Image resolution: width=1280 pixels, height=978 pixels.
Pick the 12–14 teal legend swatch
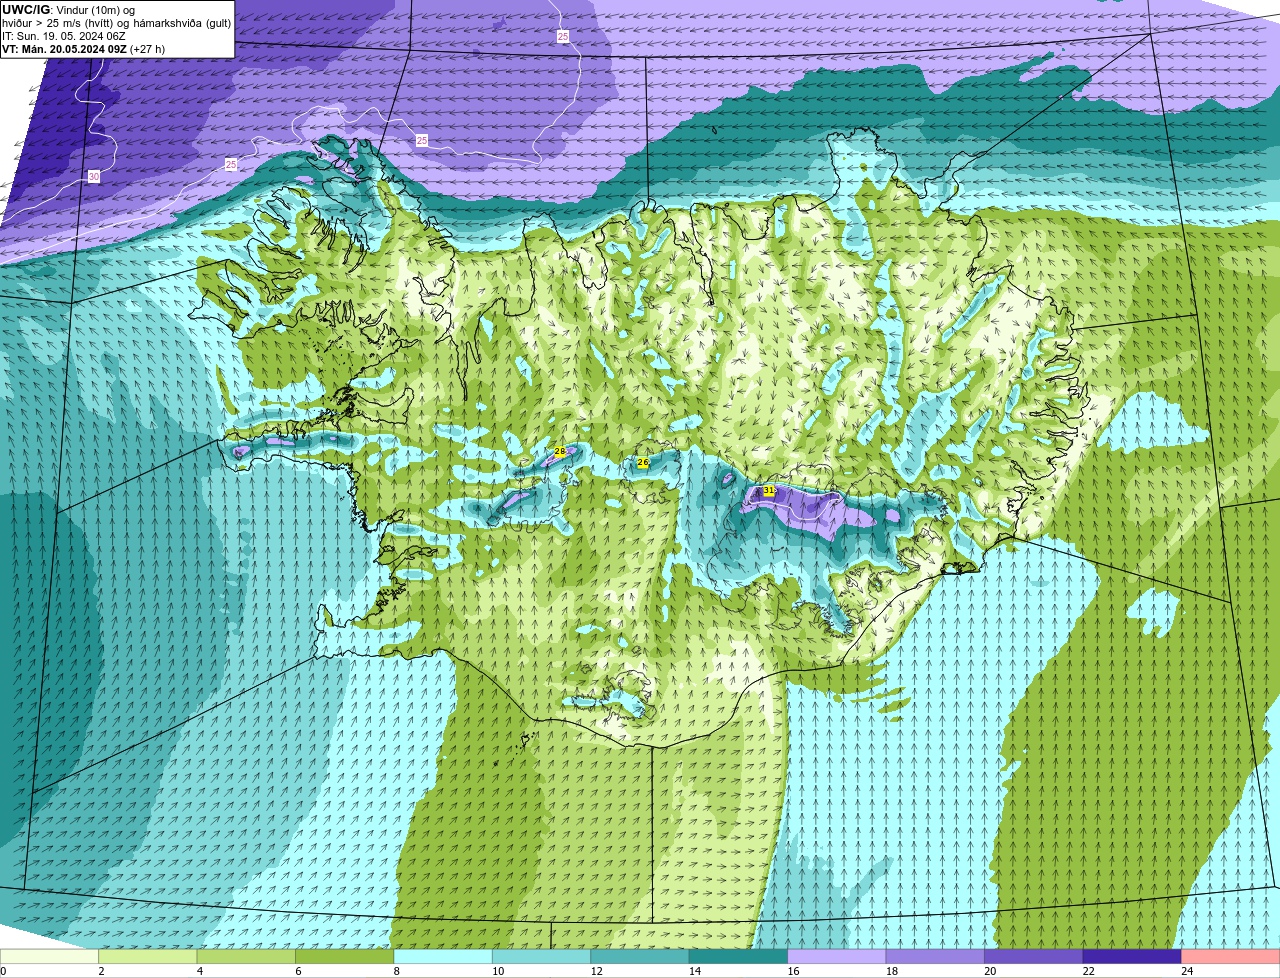click(641, 956)
